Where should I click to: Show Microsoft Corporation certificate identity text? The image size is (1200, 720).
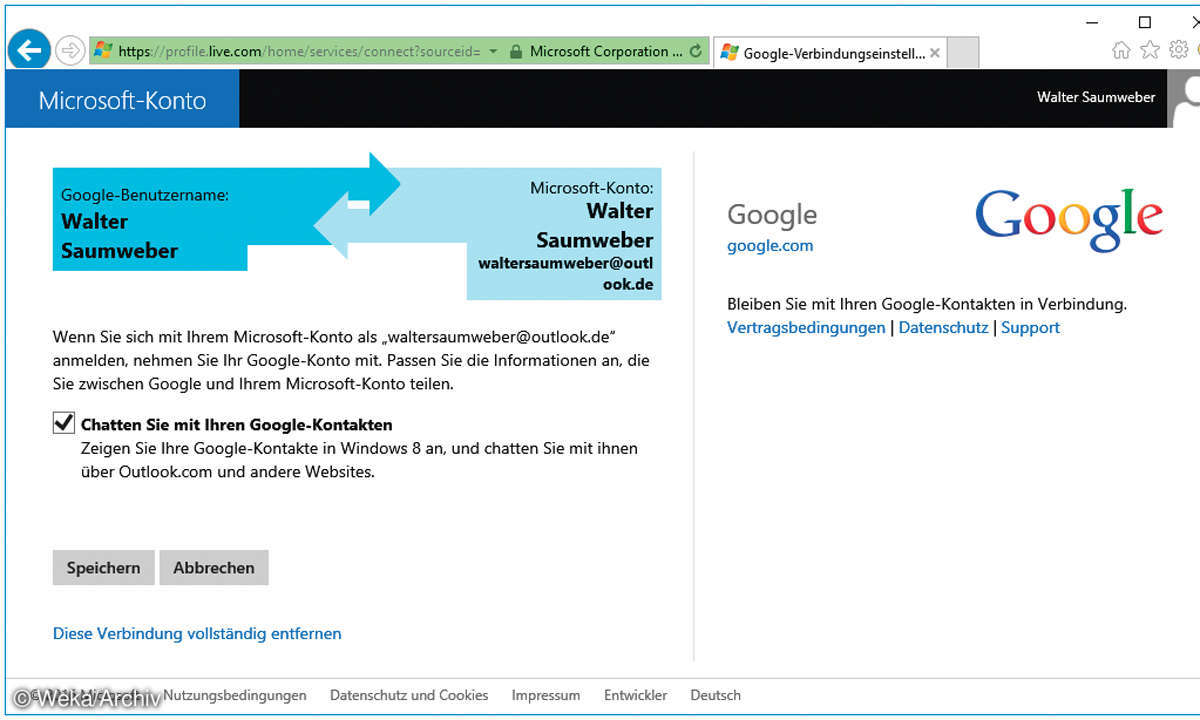(607, 51)
